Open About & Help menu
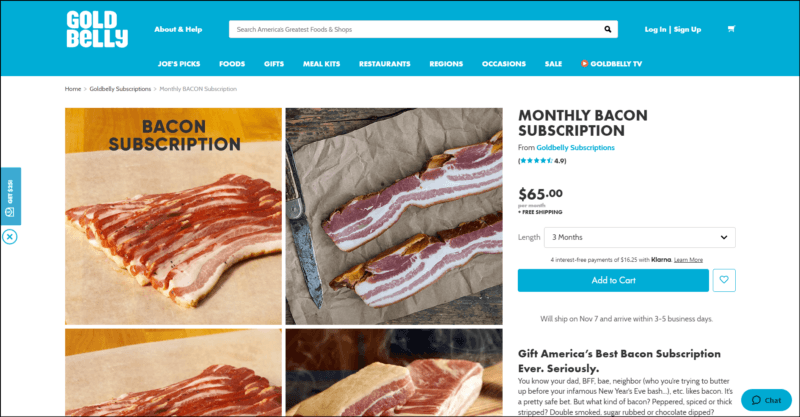 [x=178, y=30]
